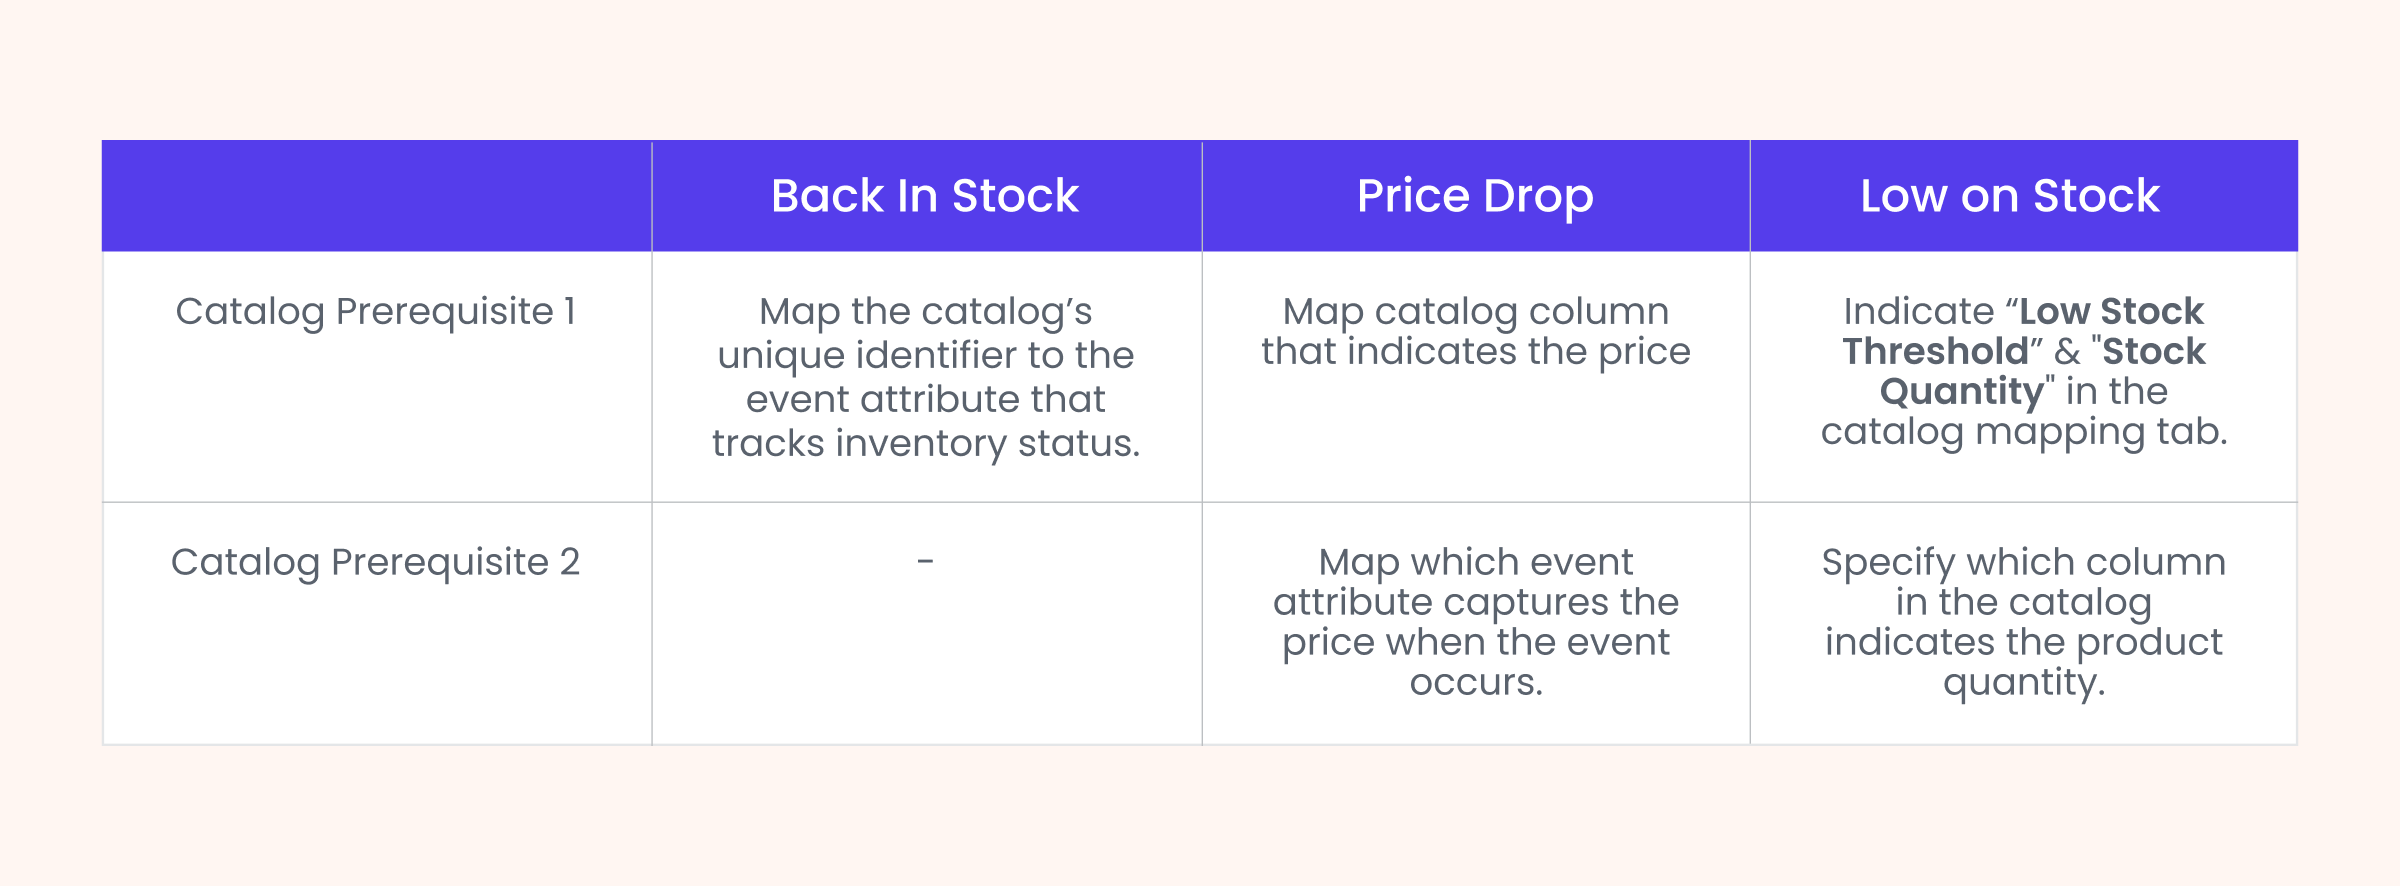Viewport: 2400px width, 886px height.
Task: Click "price when the event" text line
Action: click(x=1475, y=643)
